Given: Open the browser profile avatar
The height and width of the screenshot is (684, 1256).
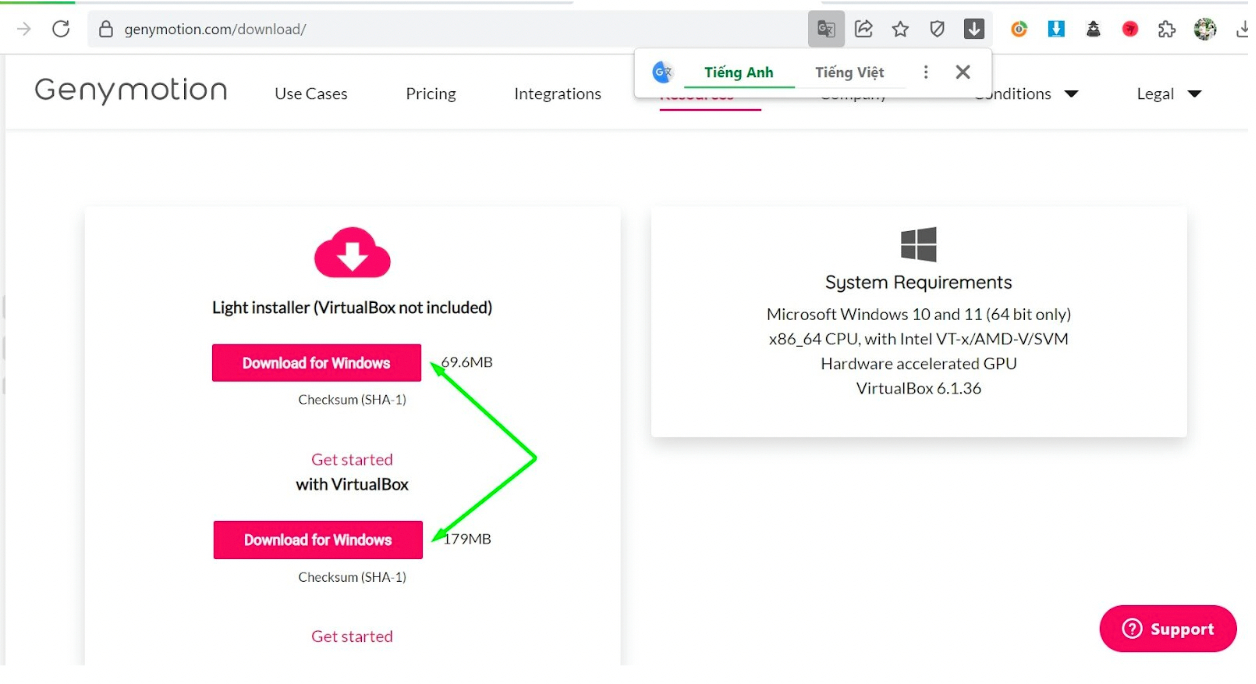Looking at the screenshot, I should [1205, 29].
